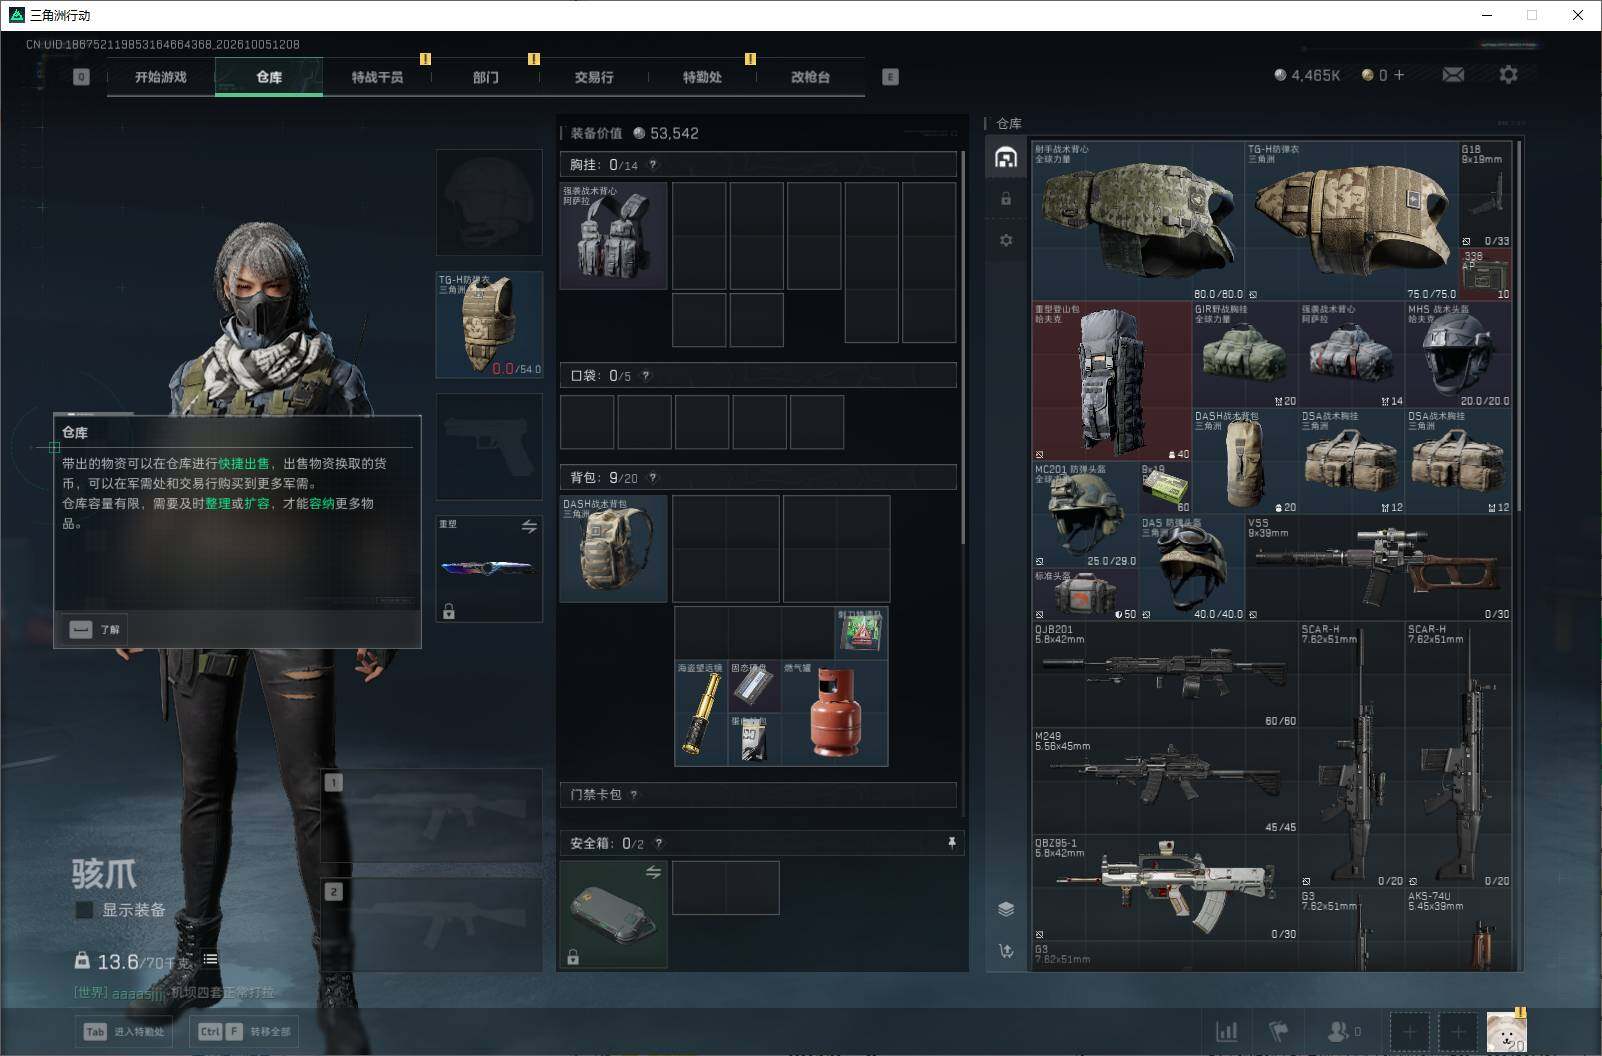Click the 转移全部 button
This screenshot has width=1602, height=1056.
click(x=245, y=1032)
